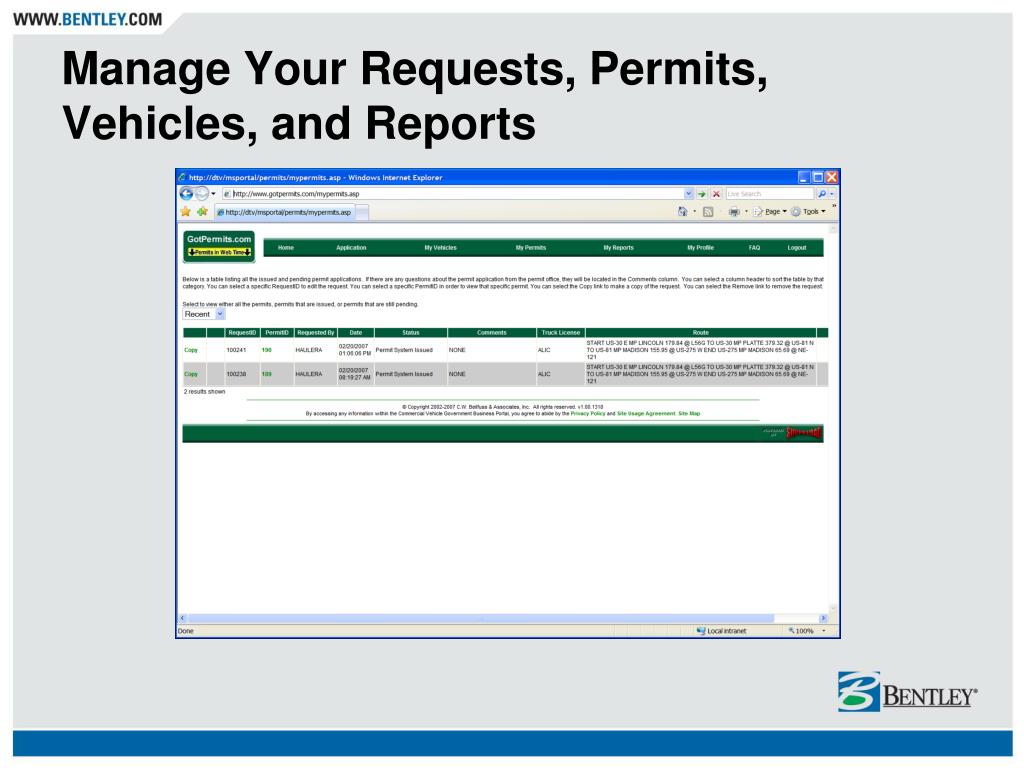Expand the Print options dropdown arrow
1024x768 pixels.
[x=746, y=212]
